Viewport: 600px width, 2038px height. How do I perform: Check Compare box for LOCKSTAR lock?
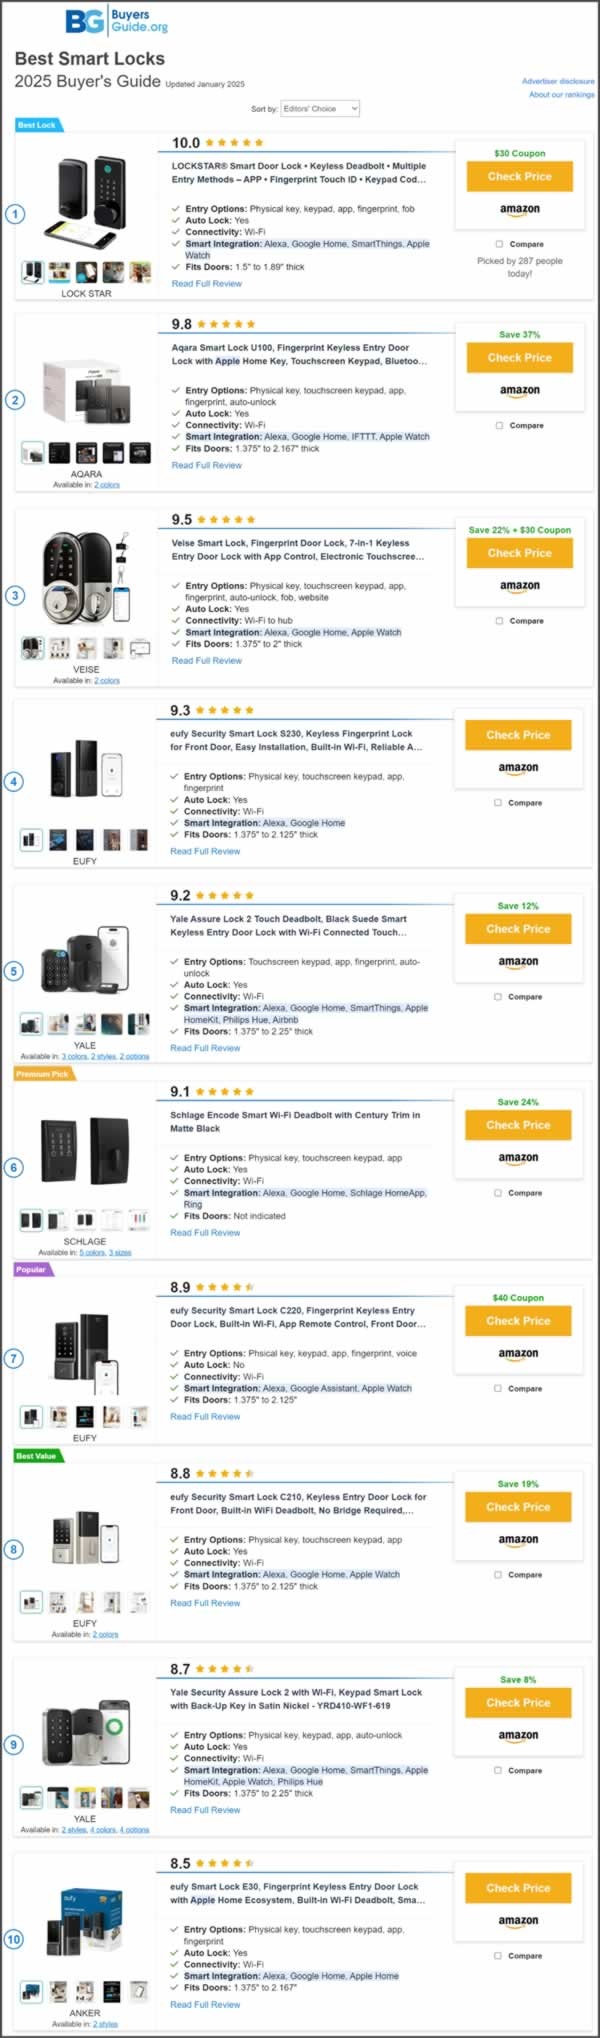[x=499, y=244]
